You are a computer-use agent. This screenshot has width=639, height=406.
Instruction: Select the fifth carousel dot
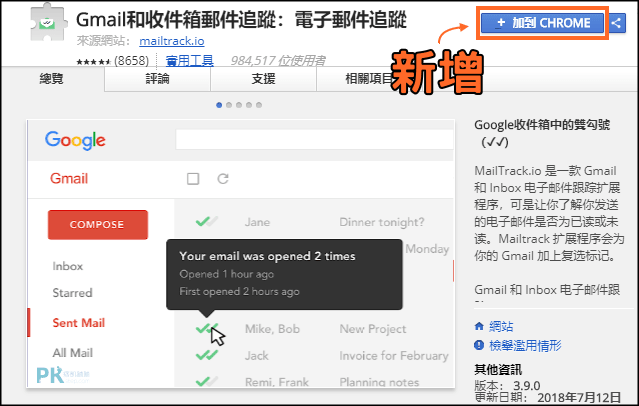click(x=259, y=105)
